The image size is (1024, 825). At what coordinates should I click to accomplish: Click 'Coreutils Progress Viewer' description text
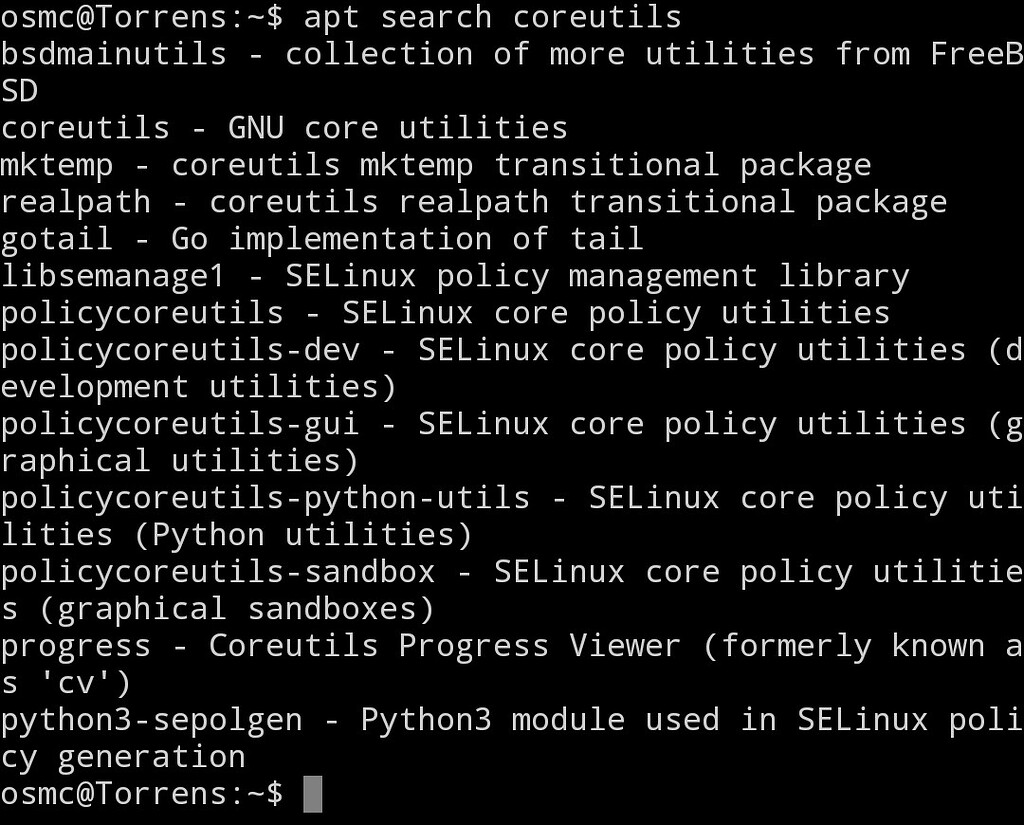coord(445,647)
